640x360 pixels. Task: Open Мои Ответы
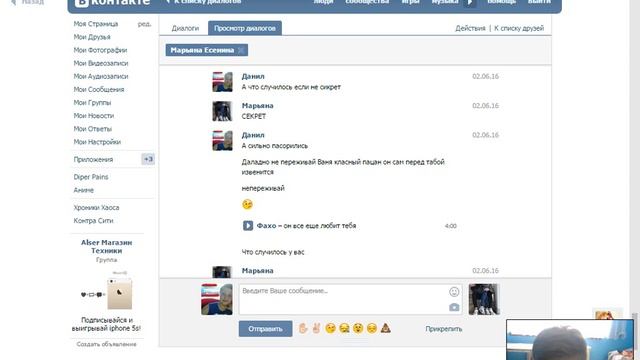coord(93,129)
